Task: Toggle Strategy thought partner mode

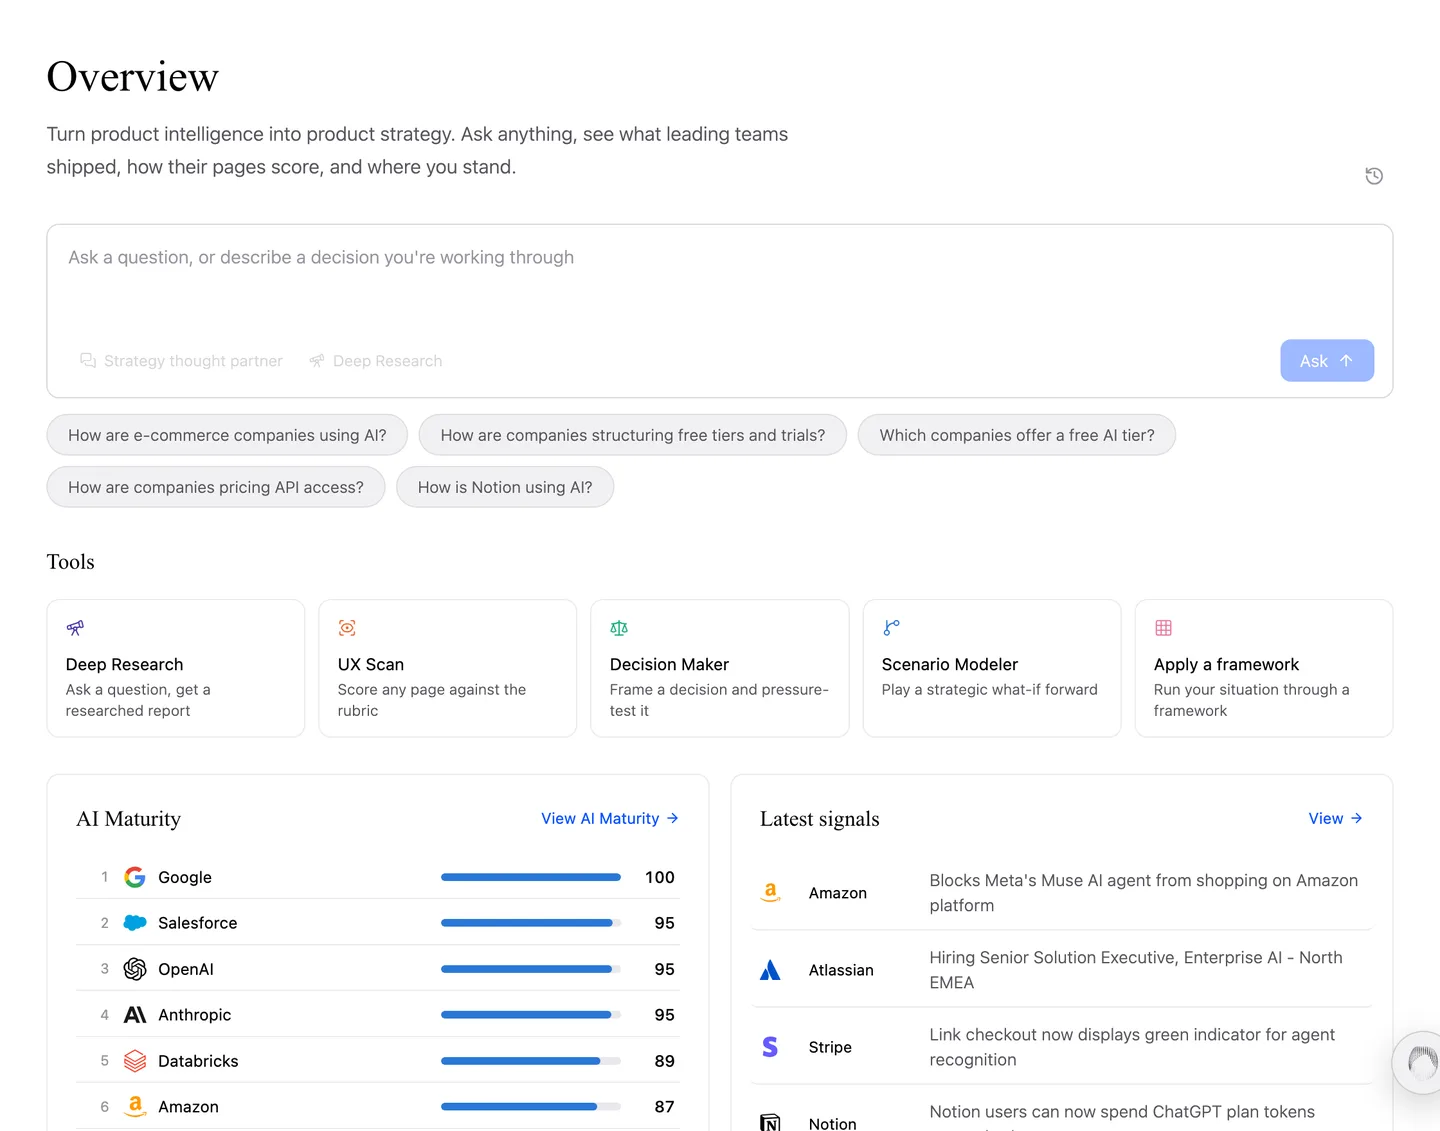Action: (181, 361)
